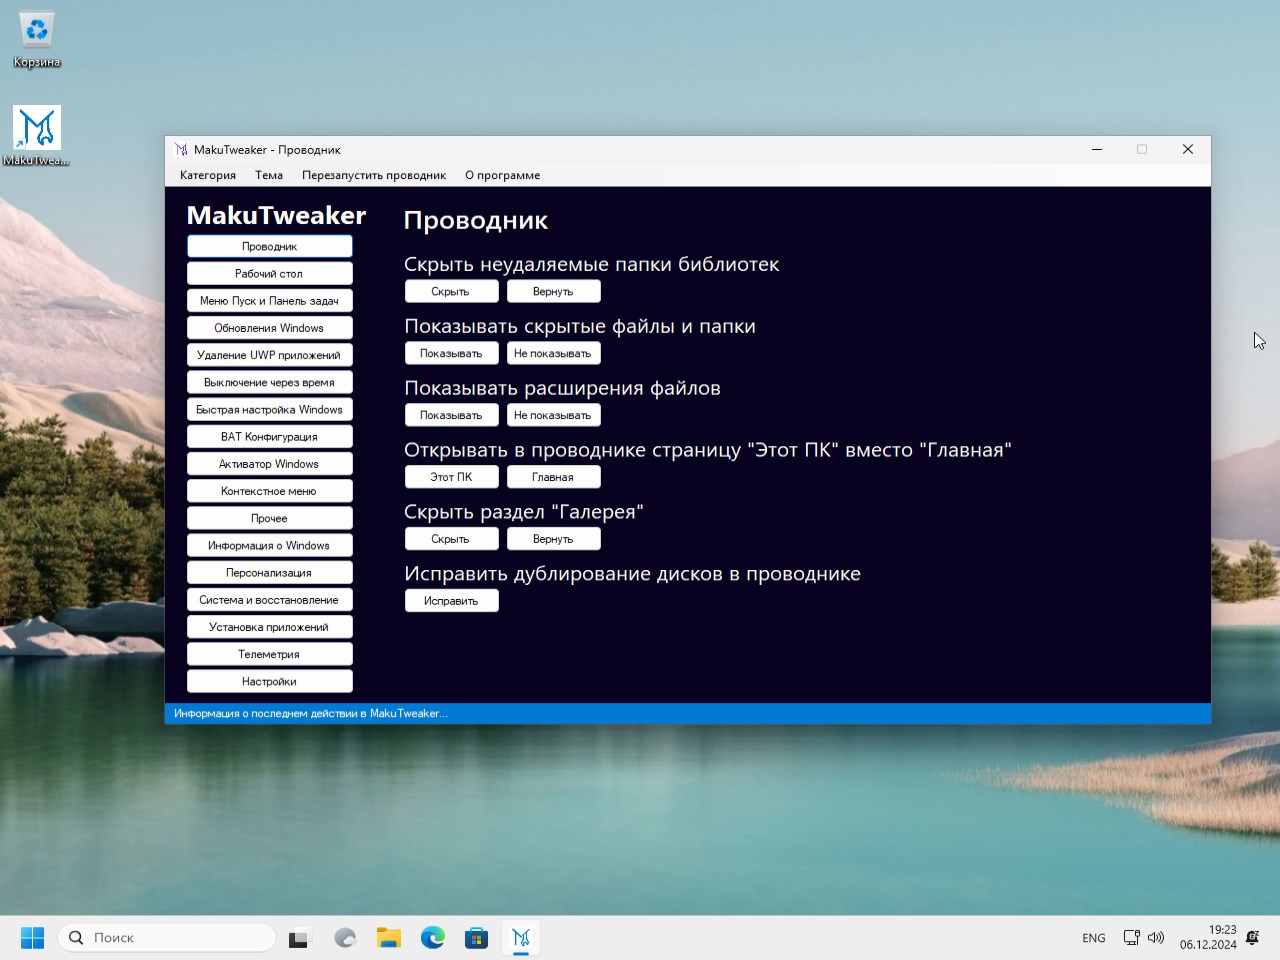
Task: Click the taskbar Поиск search field
Action: 167,938
